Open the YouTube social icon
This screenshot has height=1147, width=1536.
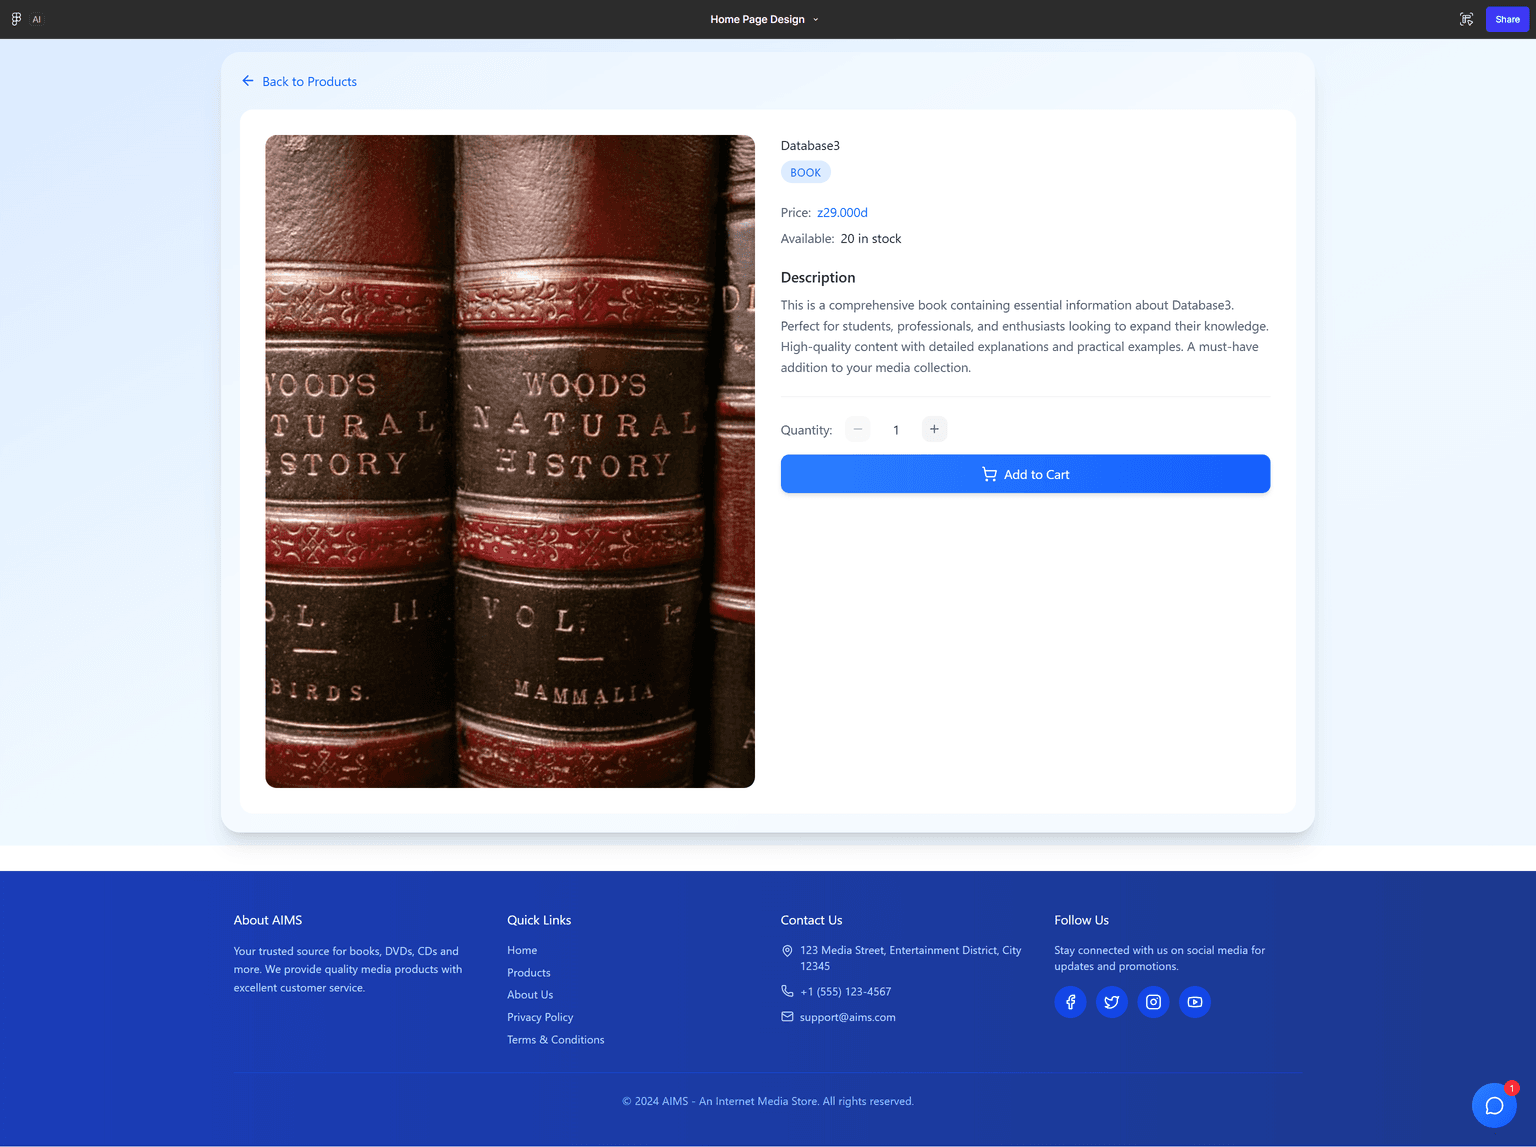[1194, 1002]
